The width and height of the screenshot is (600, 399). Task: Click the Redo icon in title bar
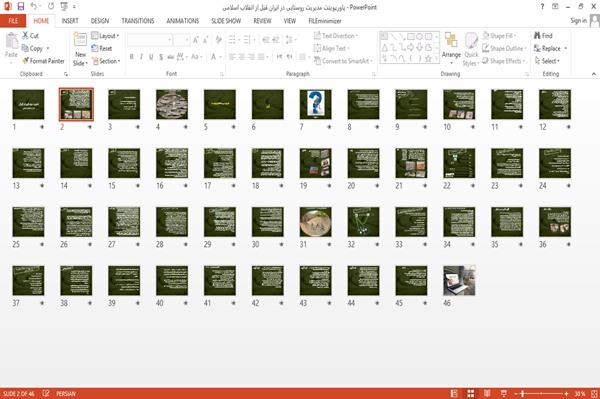point(51,7)
